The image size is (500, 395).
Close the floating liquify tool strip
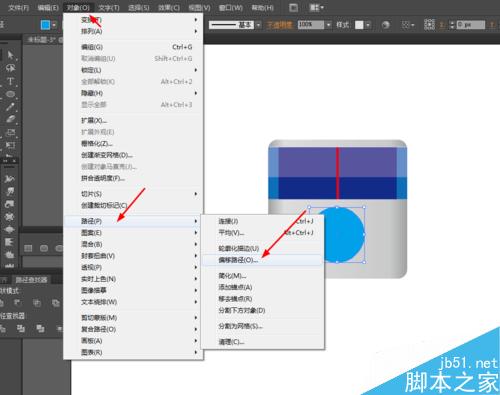pos(14,161)
